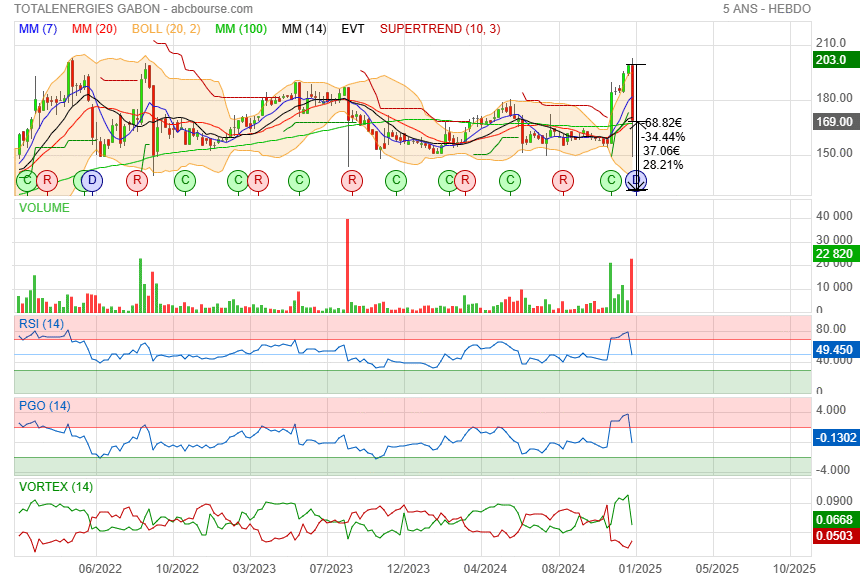Click the 05/2025 date axis label
This screenshot has width=860, height=579.
coord(717,569)
